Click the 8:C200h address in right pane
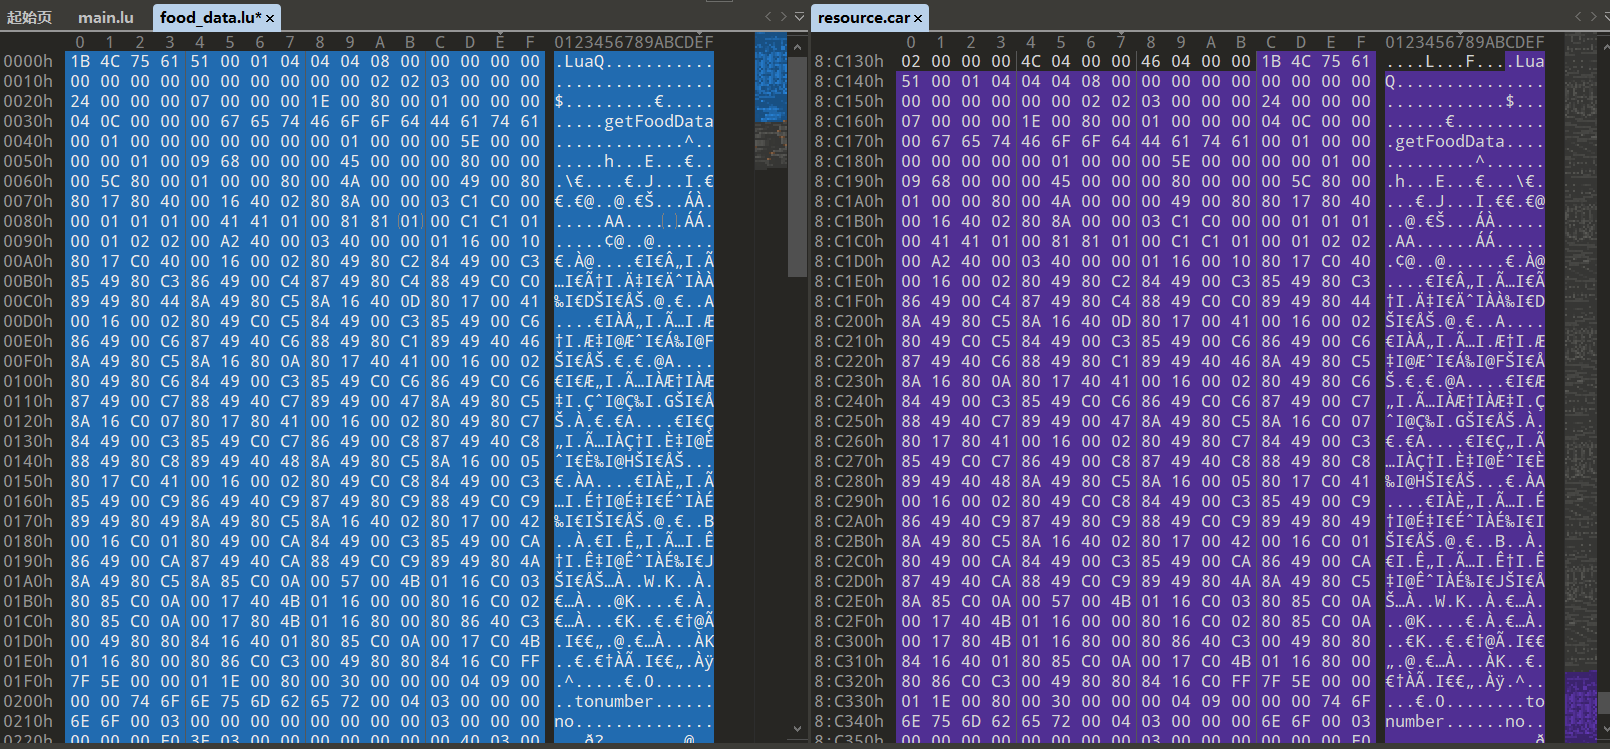The height and width of the screenshot is (749, 1610). point(849,321)
